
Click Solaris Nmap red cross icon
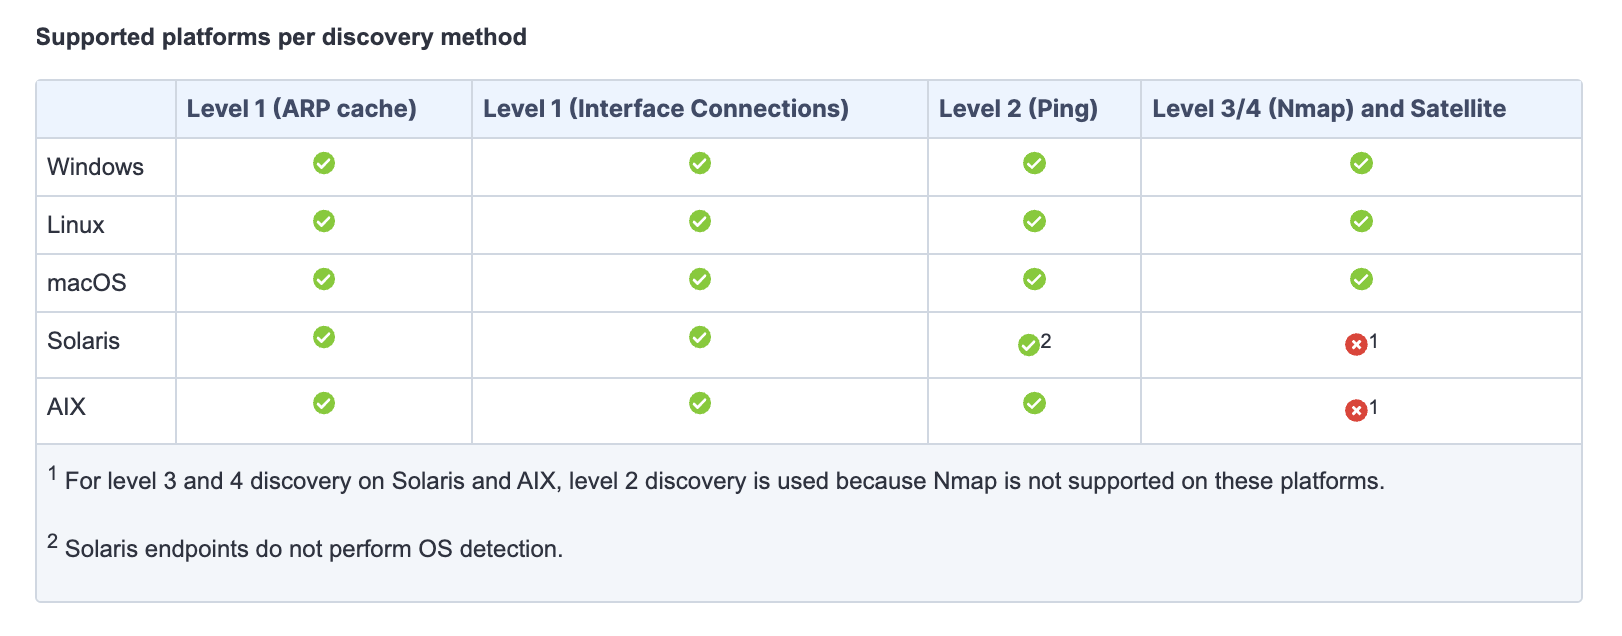coord(1356,345)
